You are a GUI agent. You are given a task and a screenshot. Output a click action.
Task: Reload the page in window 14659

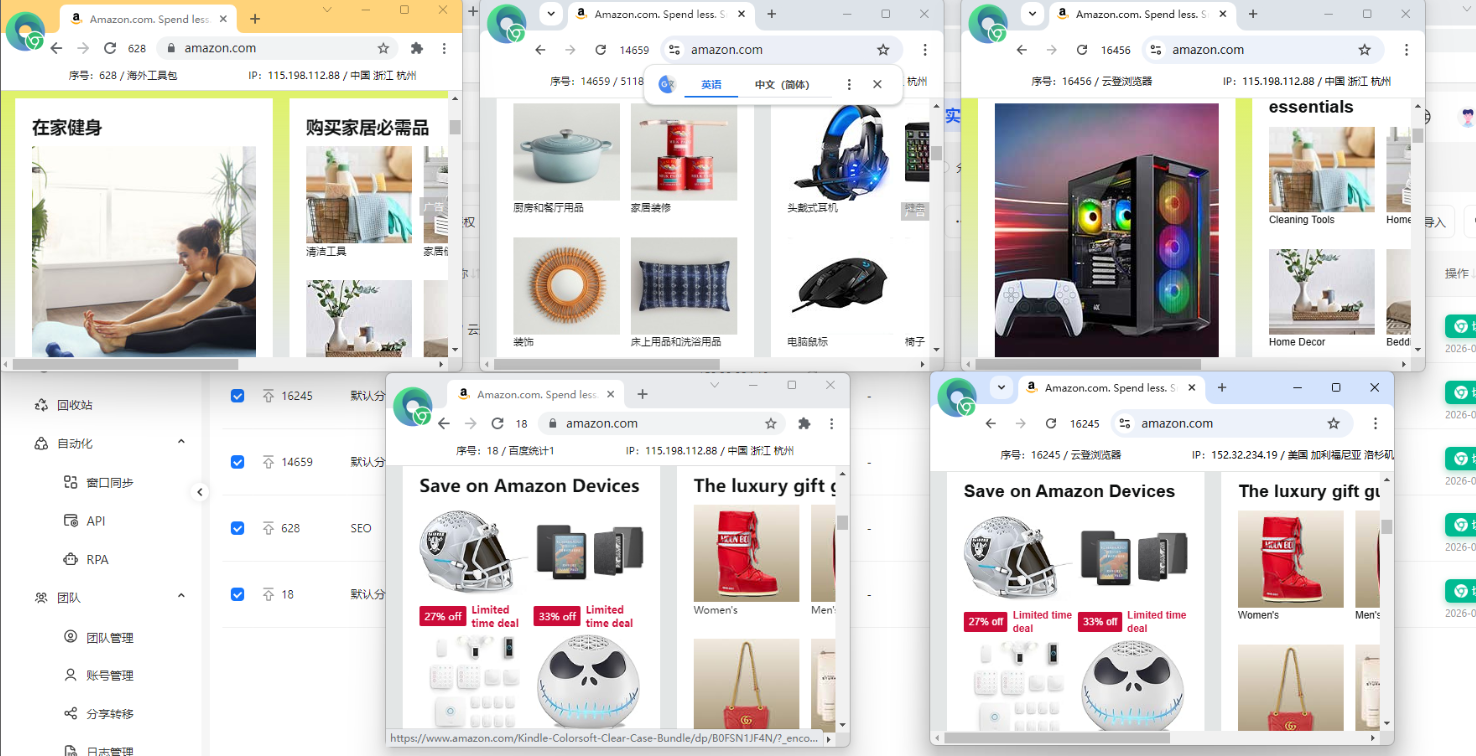coord(600,50)
